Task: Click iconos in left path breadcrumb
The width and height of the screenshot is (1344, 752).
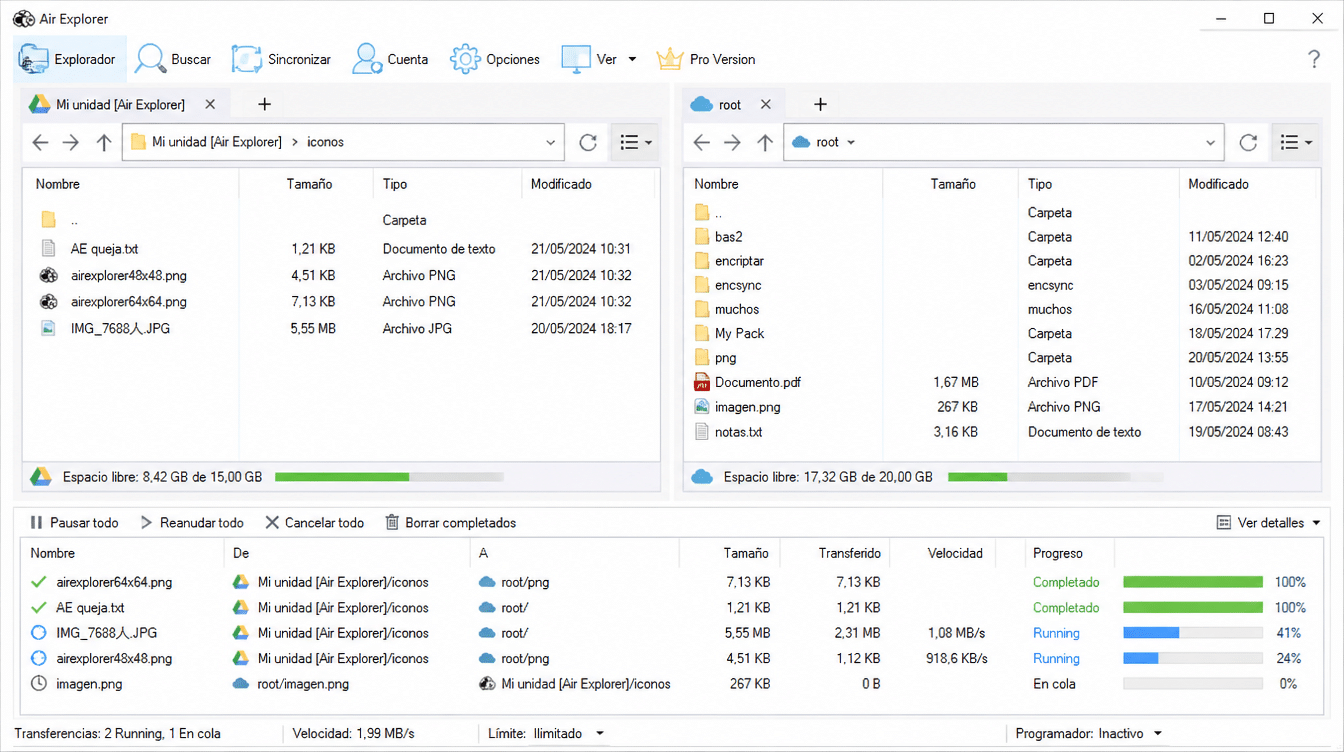Action: [x=325, y=142]
